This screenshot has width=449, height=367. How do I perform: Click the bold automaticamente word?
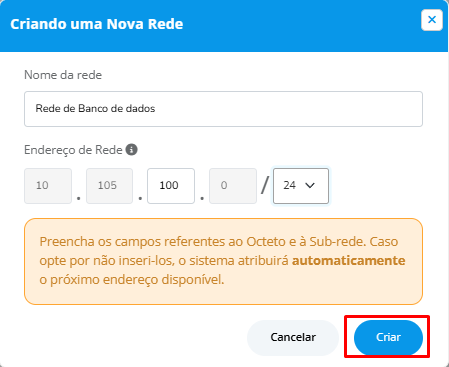(349, 260)
